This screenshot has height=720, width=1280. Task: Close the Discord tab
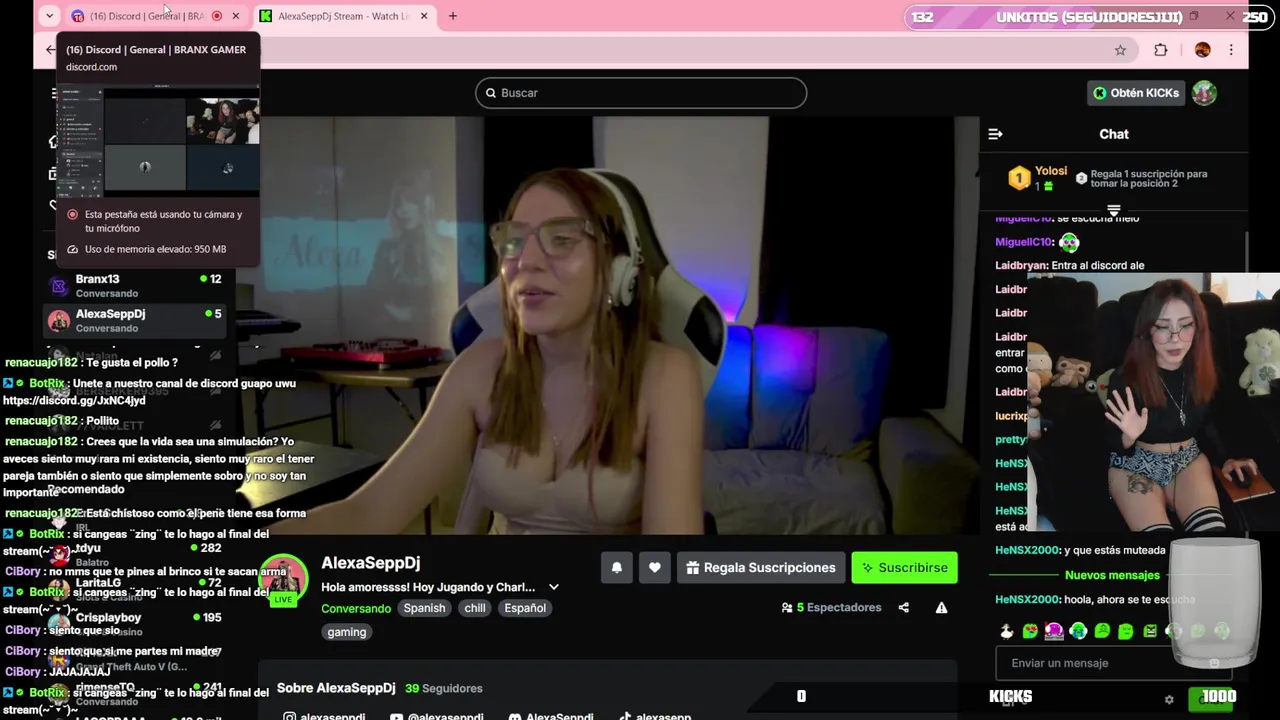pos(235,16)
